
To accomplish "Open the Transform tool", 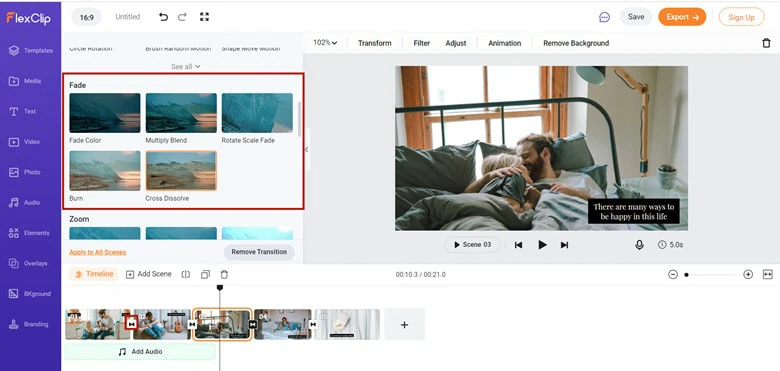I will pos(375,43).
